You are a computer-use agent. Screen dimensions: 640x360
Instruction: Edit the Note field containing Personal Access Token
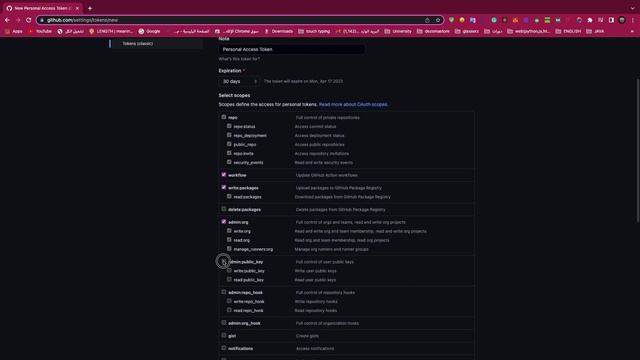pyautogui.click(x=291, y=49)
